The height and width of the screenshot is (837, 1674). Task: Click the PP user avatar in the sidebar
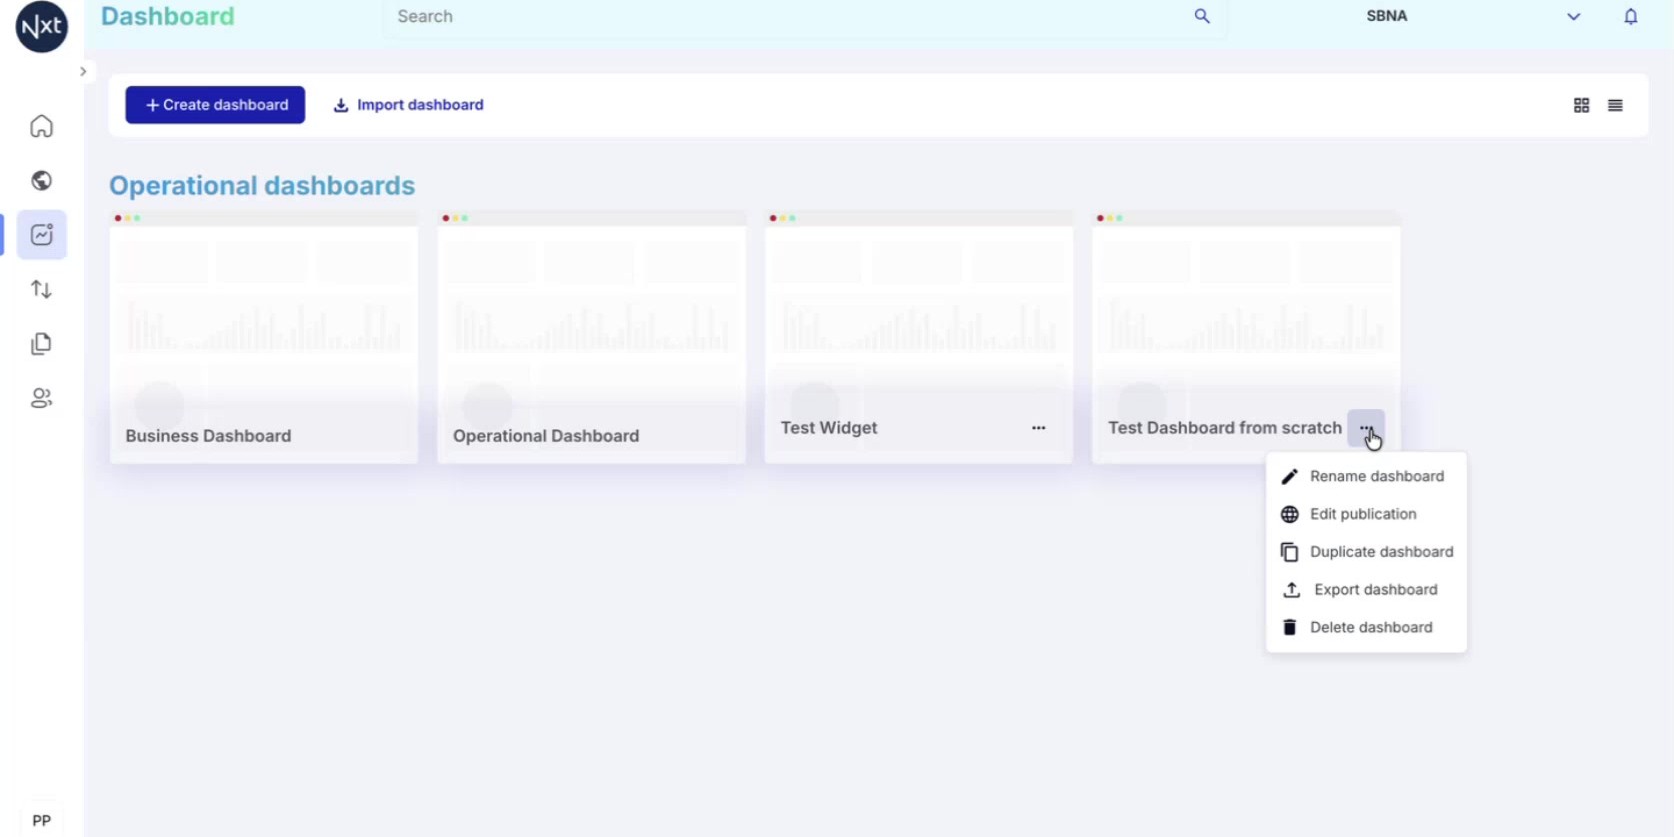pyautogui.click(x=41, y=821)
